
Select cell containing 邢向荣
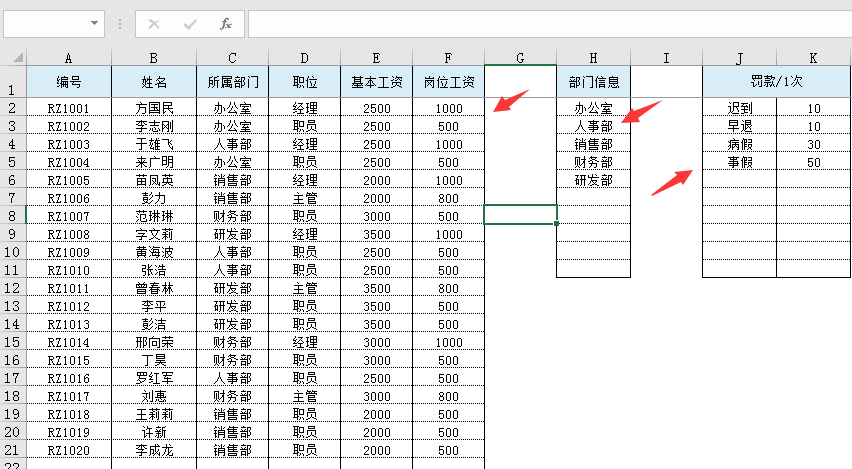(154, 342)
